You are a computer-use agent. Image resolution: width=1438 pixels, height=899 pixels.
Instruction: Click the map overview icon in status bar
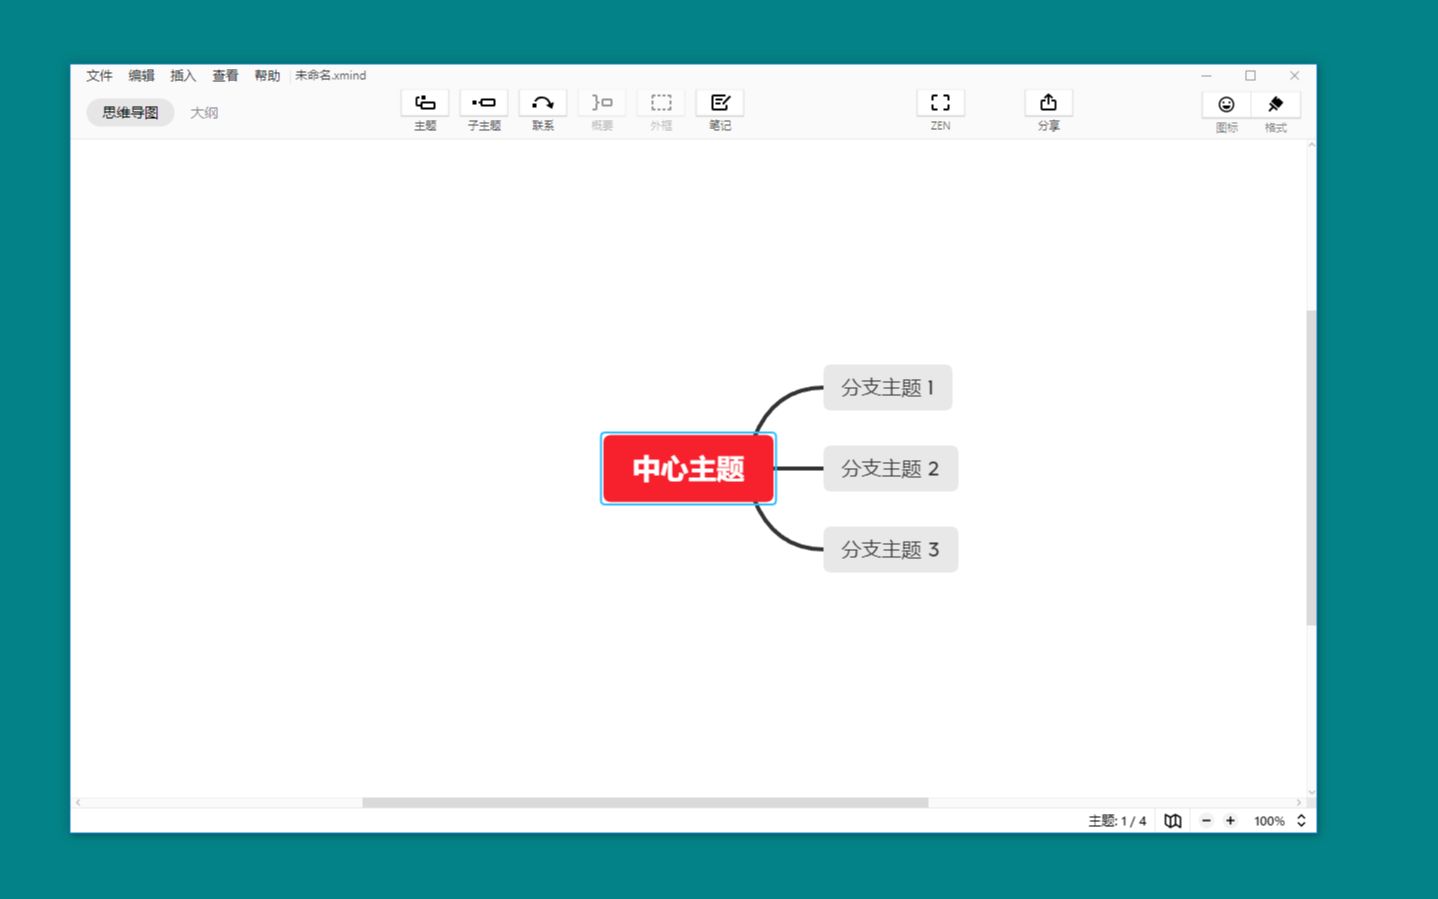coord(1173,821)
